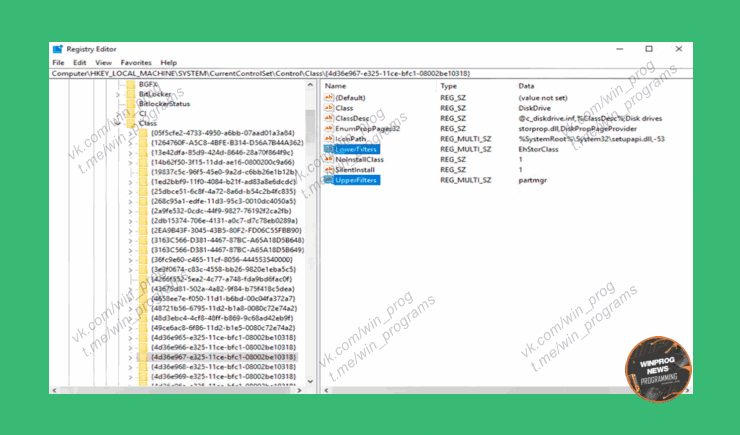
Task: Select the CI key in tree
Action: coord(143,114)
